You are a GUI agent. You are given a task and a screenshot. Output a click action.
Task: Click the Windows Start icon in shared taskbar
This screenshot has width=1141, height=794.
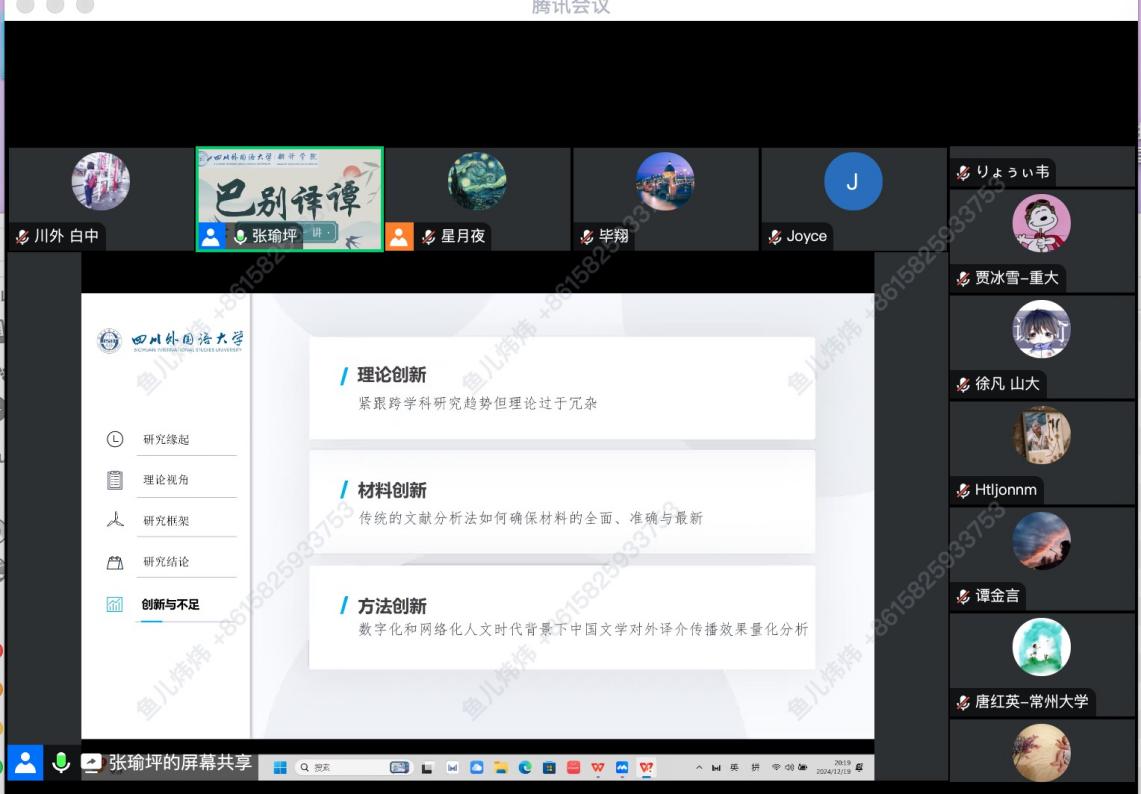pos(280,768)
